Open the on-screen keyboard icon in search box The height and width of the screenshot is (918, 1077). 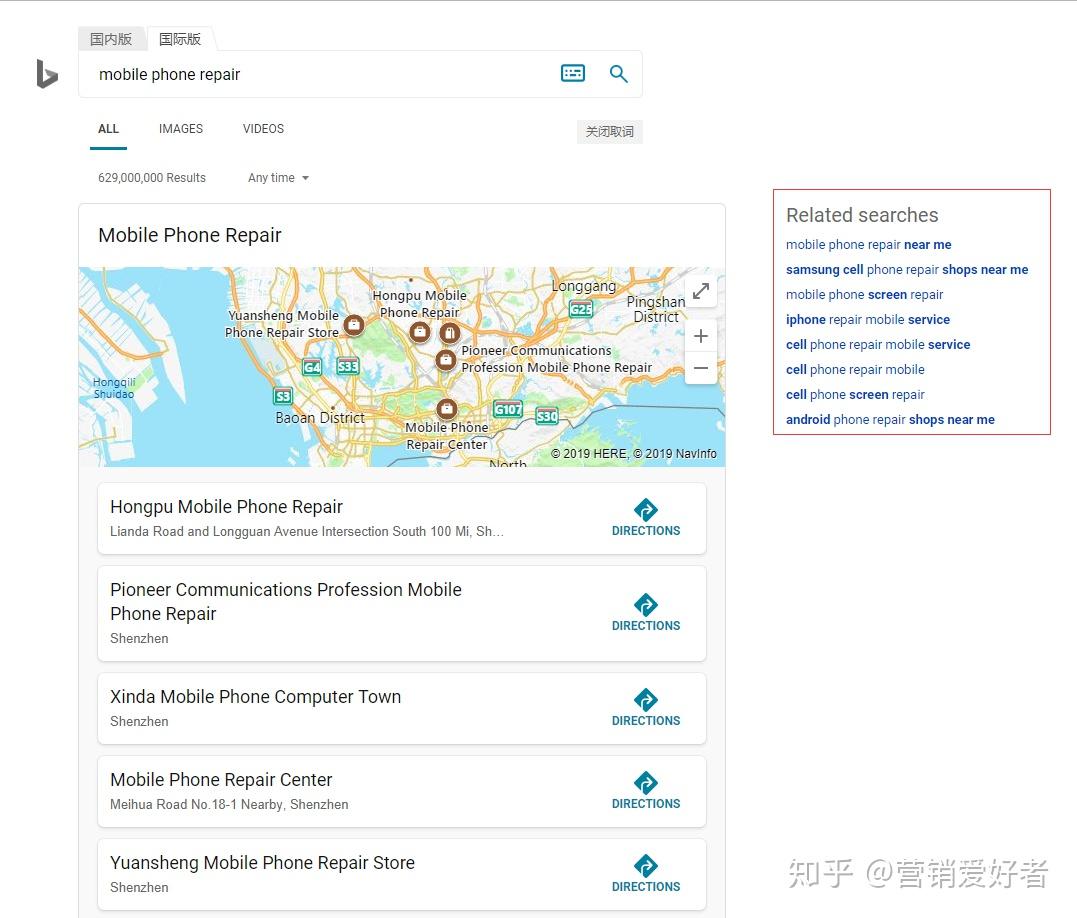573,73
